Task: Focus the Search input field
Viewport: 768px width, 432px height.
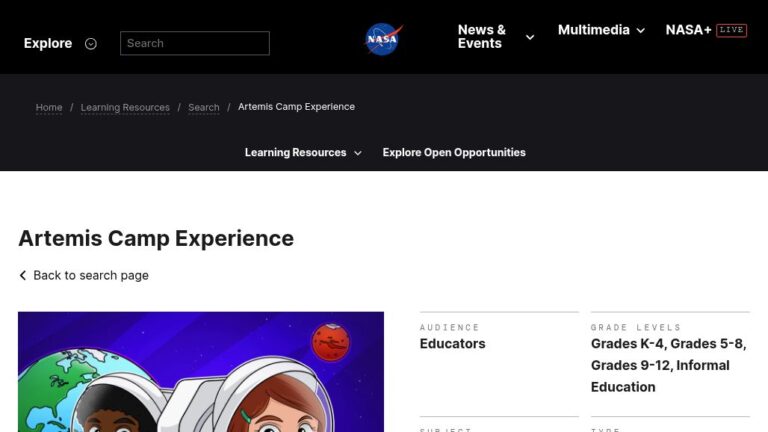Action: 195,43
